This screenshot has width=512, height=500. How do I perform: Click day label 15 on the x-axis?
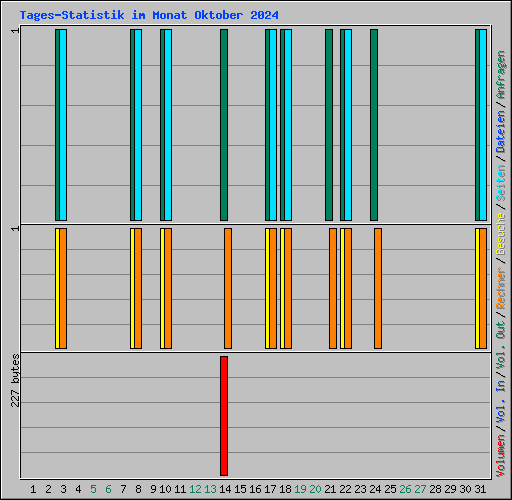click(240, 489)
